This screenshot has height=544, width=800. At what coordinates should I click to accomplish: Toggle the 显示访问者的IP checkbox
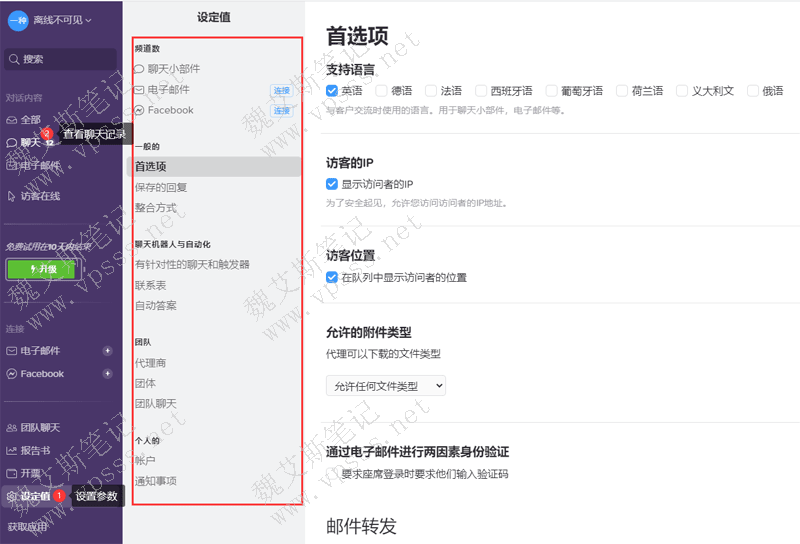332,184
